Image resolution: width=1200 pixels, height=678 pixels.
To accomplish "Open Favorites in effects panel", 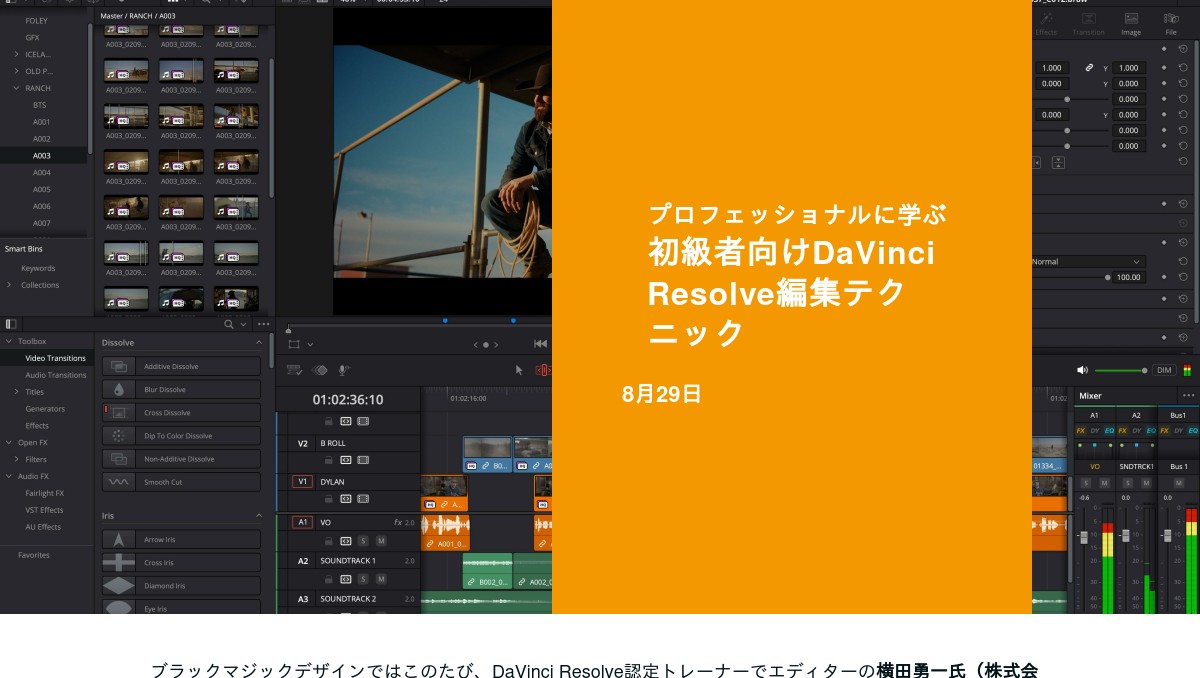I will click(33, 555).
